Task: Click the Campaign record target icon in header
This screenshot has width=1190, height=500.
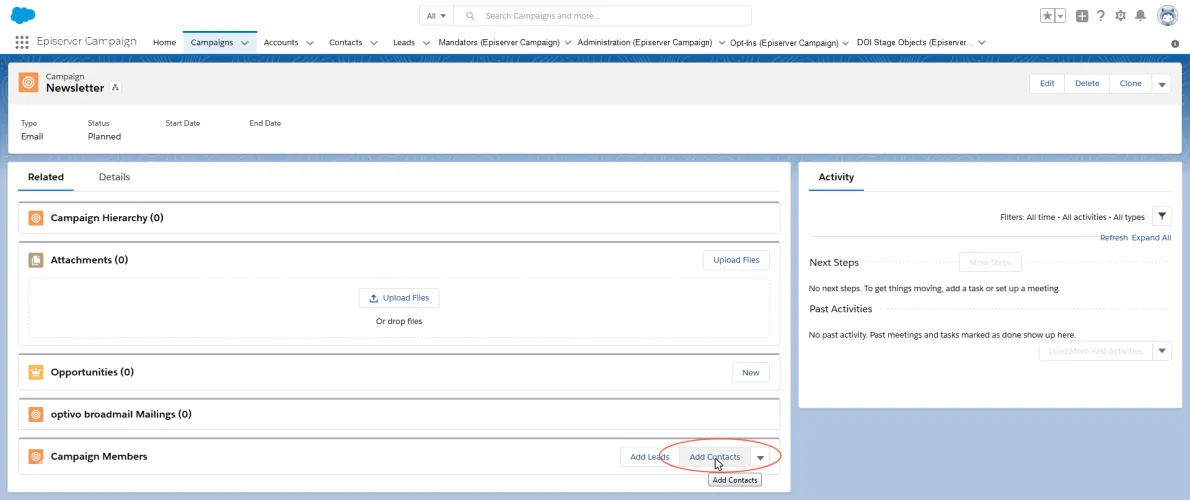Action: pyautogui.click(x=28, y=83)
